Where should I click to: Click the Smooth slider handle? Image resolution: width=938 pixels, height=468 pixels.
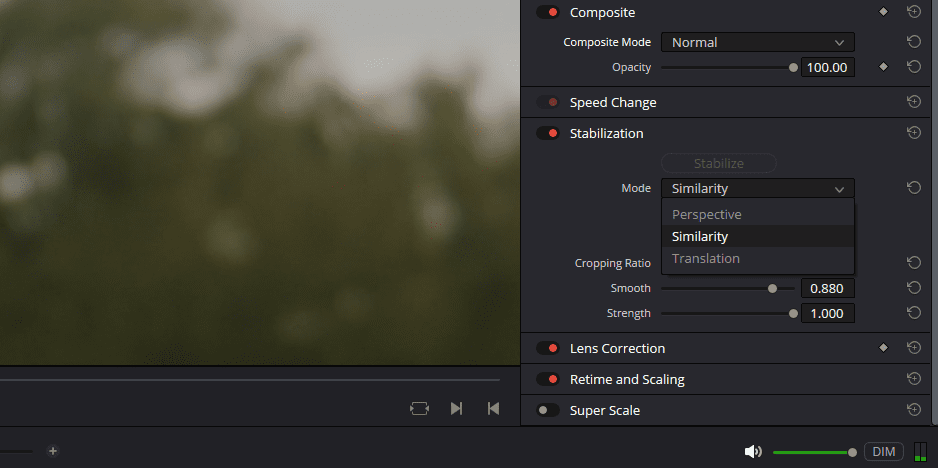(x=772, y=288)
